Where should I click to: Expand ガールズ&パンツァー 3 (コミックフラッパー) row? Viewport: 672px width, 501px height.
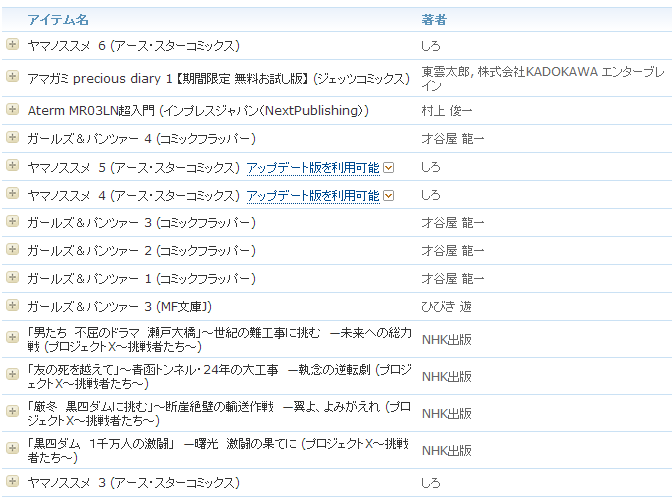coord(12,222)
